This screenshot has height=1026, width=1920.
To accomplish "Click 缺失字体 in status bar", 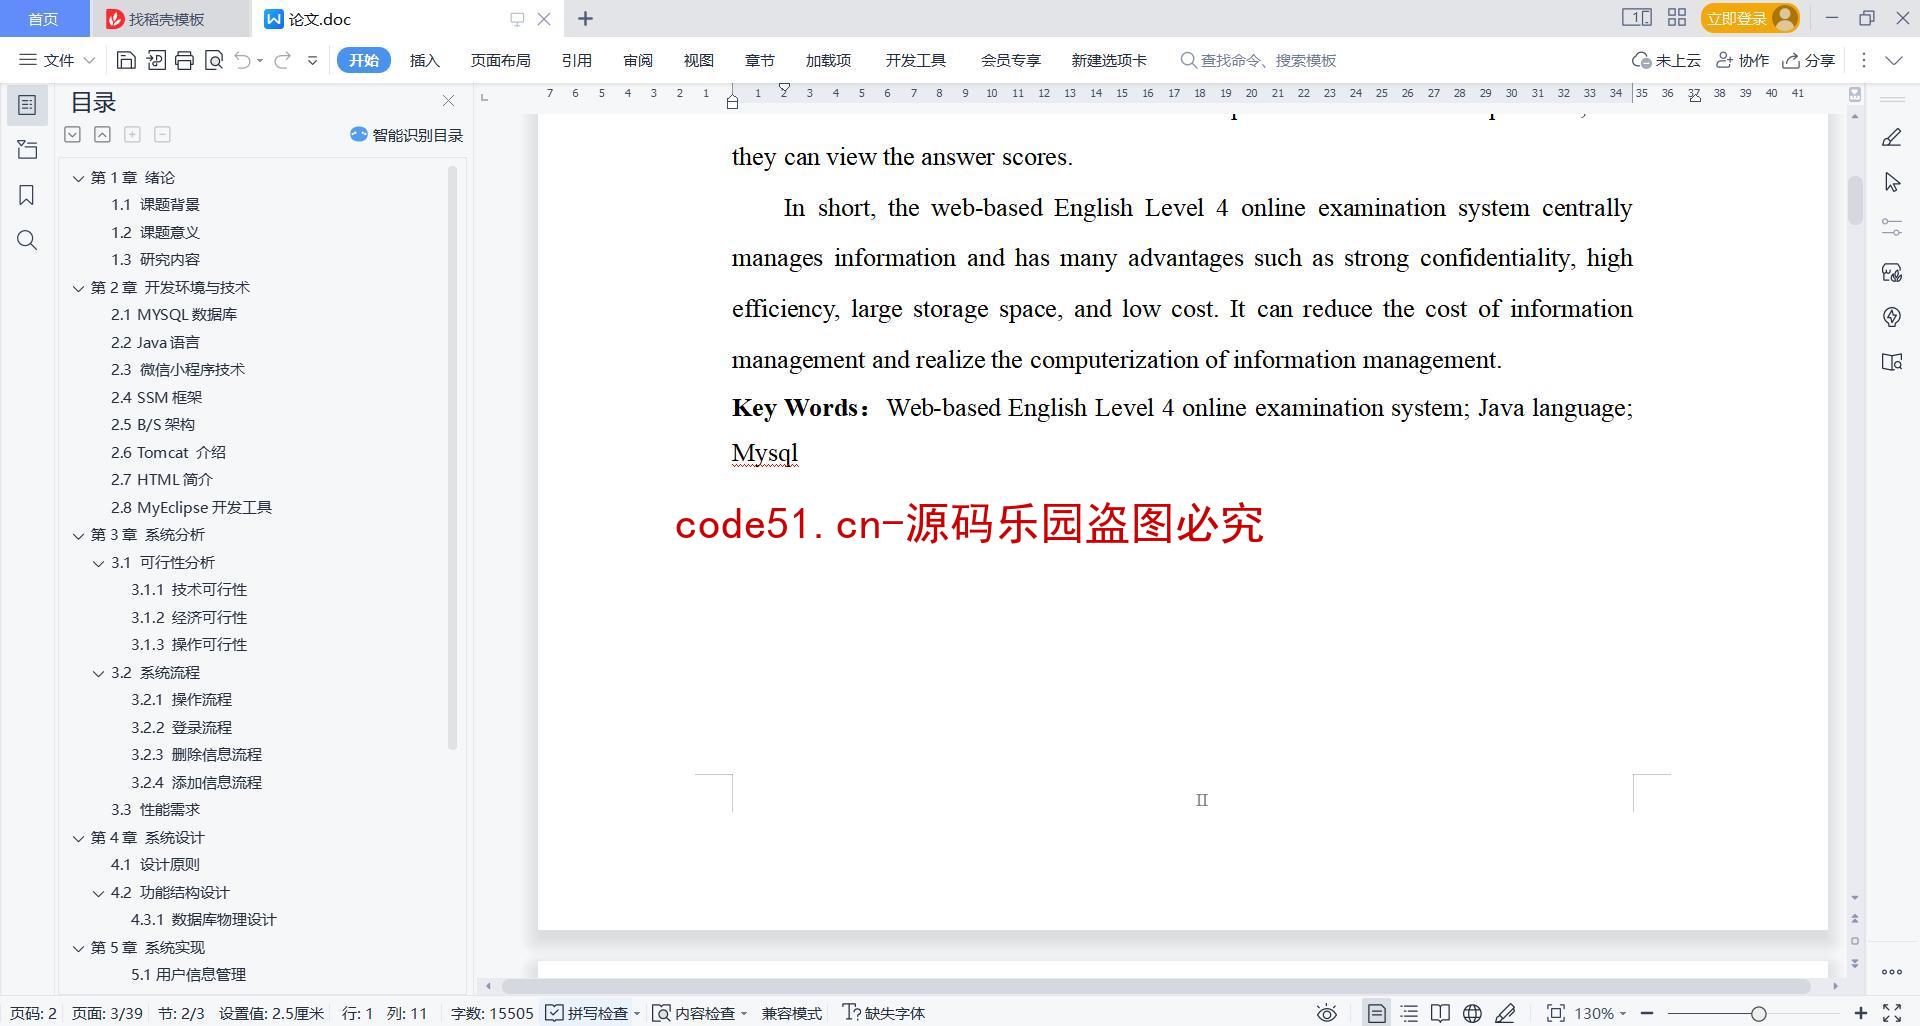I will (884, 1013).
